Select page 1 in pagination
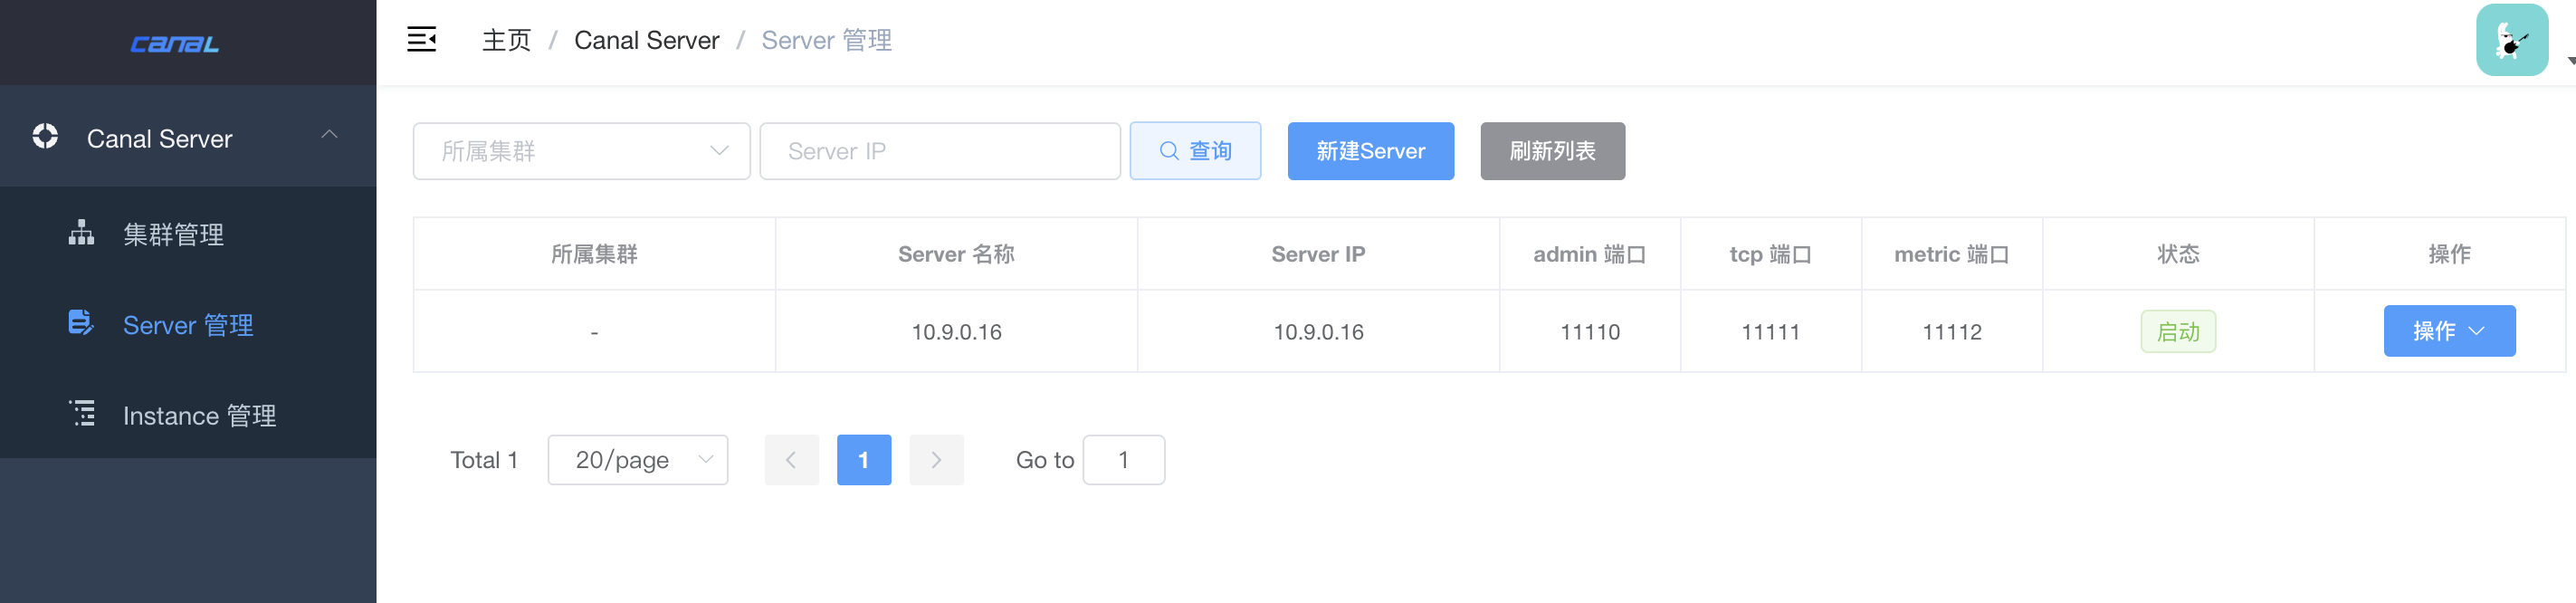Viewport: 2576px width, 603px height. pos(863,460)
